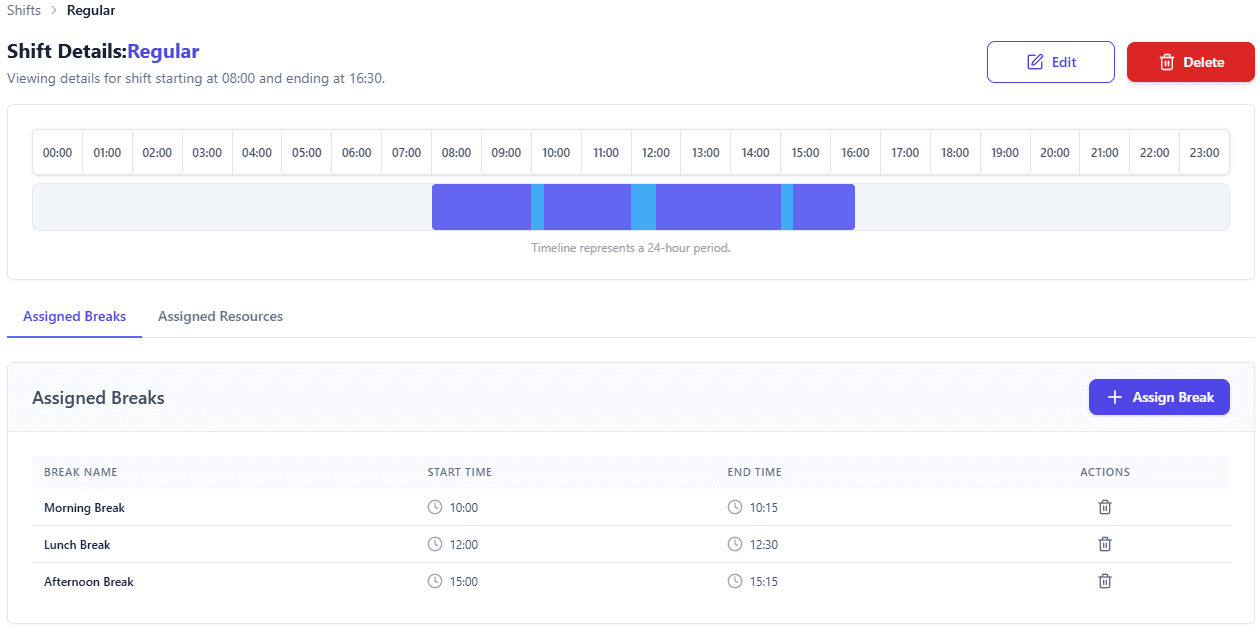This screenshot has width=1260, height=633.
Task: Click the clock icon beside 10:15 end time
Action: (x=735, y=507)
